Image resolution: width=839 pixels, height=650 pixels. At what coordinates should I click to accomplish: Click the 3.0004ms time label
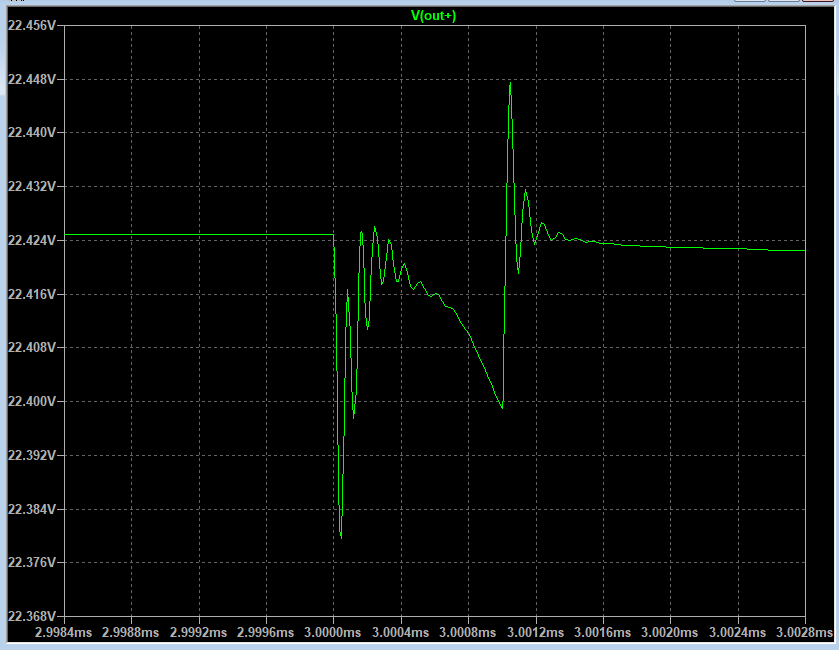(400, 632)
